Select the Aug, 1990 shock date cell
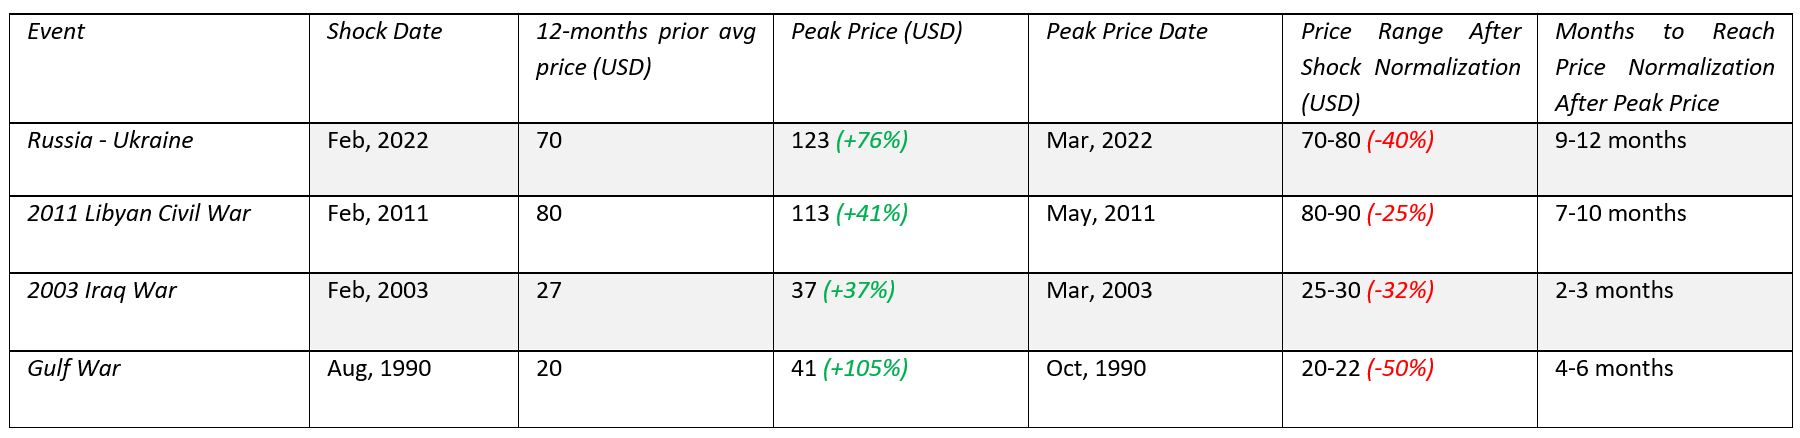1800x438 pixels. point(379,369)
